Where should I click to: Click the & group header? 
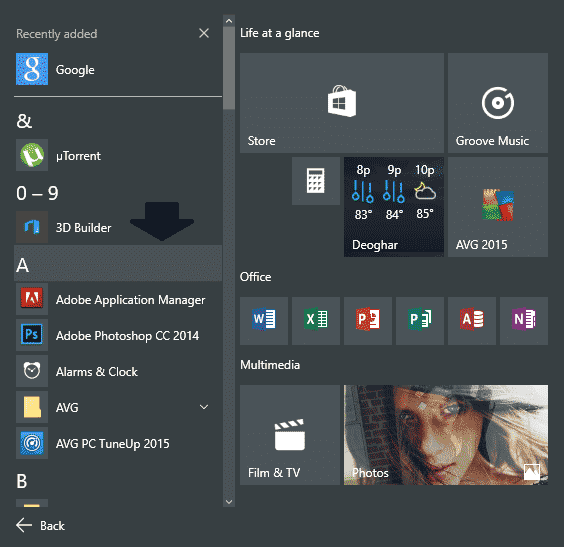[x=24, y=121]
